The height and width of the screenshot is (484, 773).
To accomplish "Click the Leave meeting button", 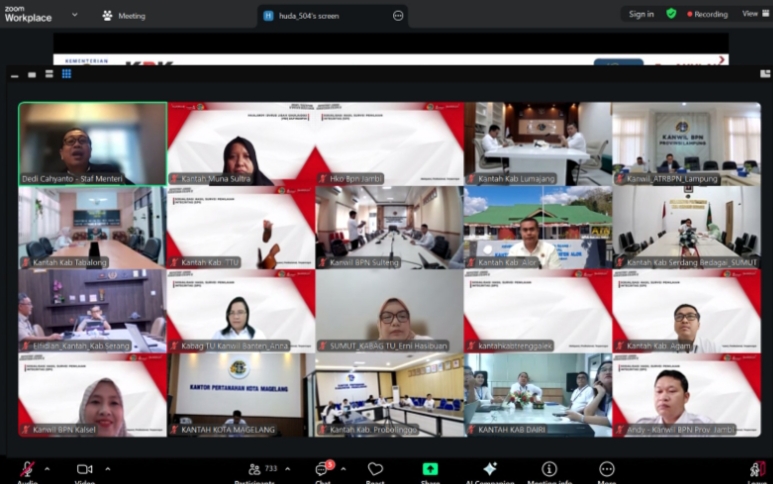I will 758,469.
